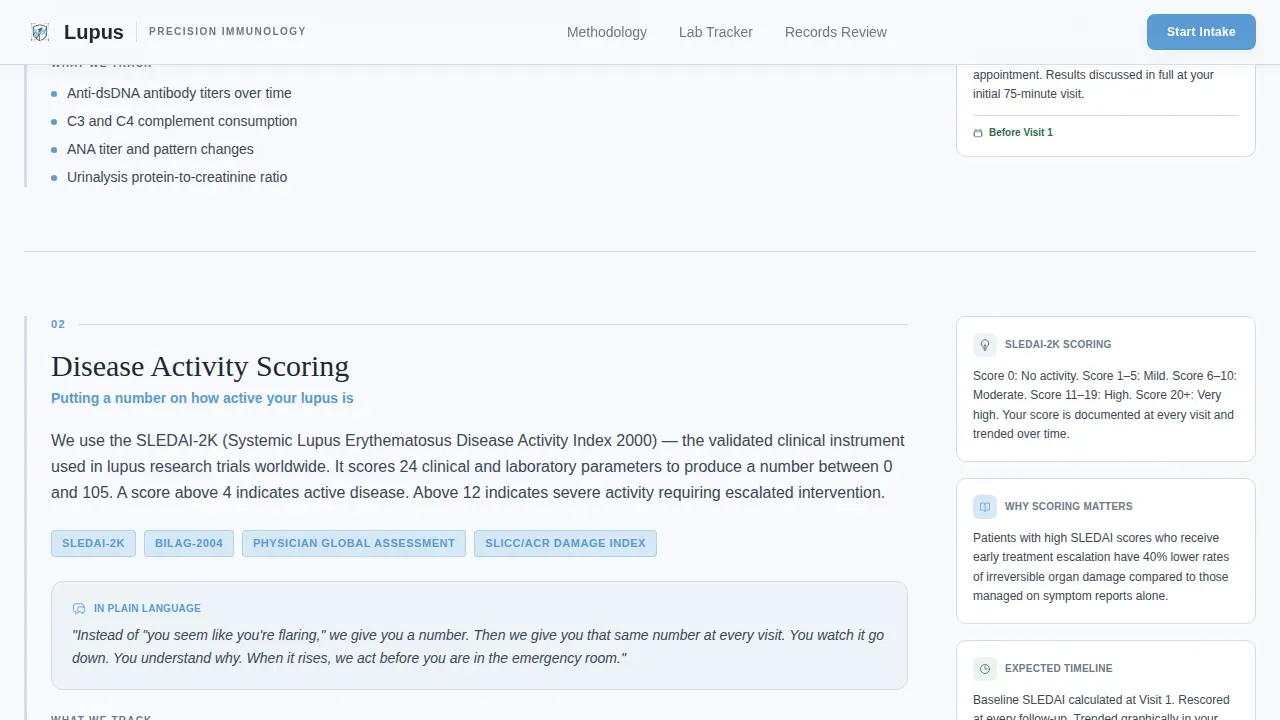
Task: Select the BILAG-2004 tag
Action: pos(189,543)
